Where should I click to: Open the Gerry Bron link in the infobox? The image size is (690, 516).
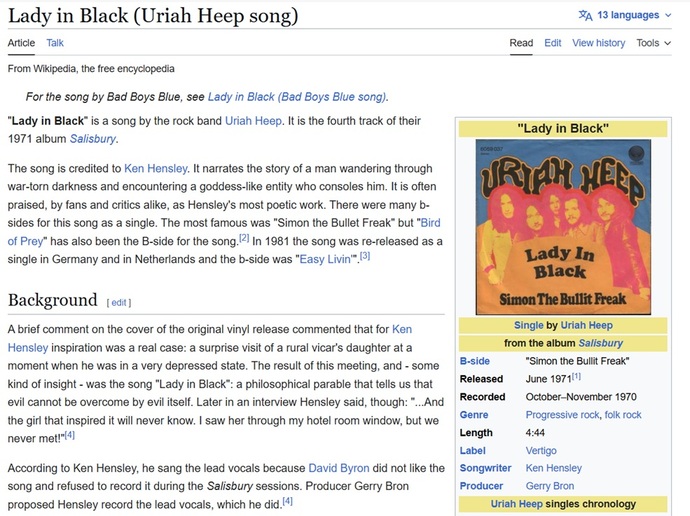(x=550, y=486)
